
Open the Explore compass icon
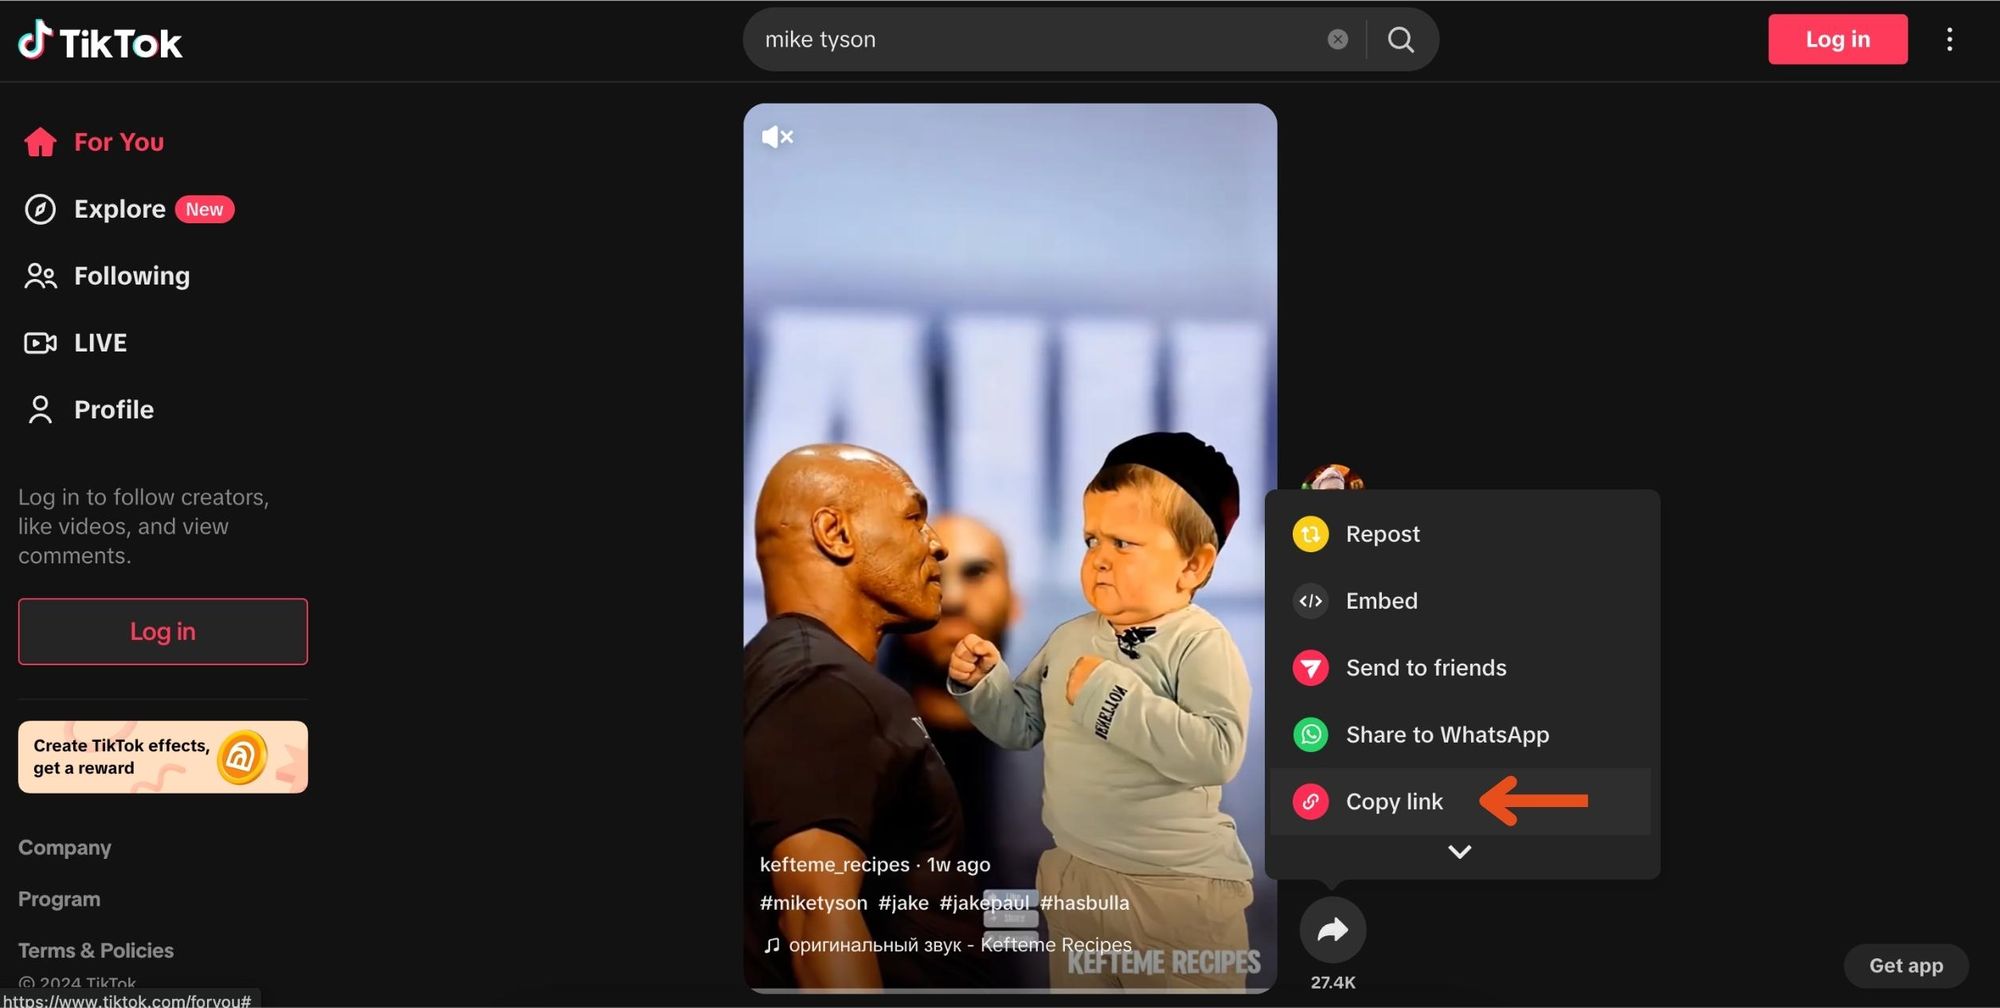tap(40, 209)
